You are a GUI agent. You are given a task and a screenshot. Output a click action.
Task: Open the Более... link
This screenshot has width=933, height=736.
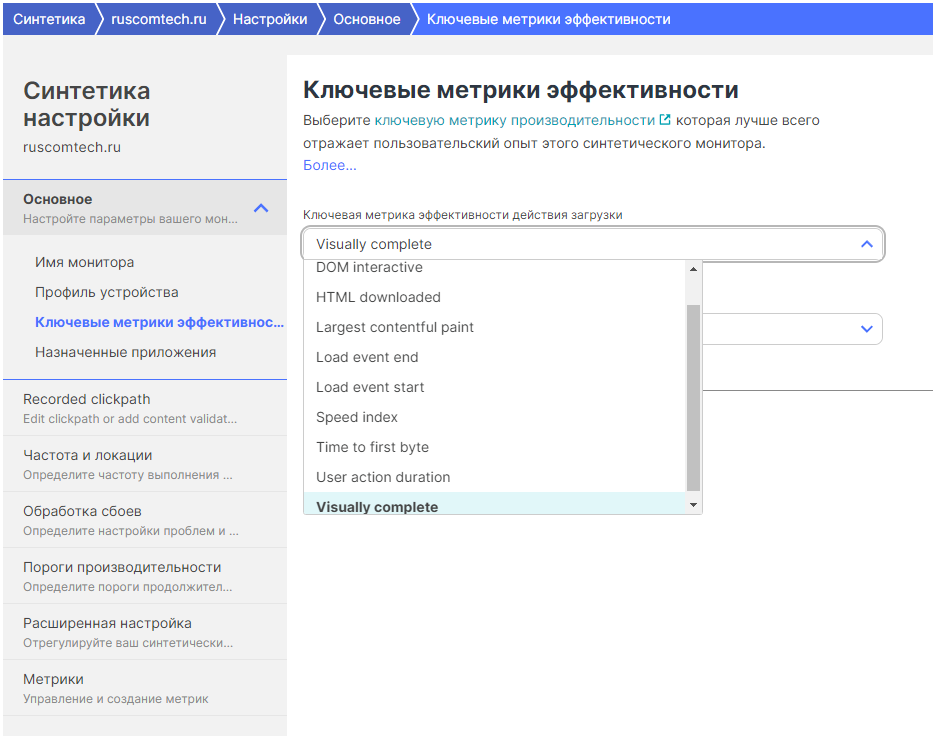point(329,165)
